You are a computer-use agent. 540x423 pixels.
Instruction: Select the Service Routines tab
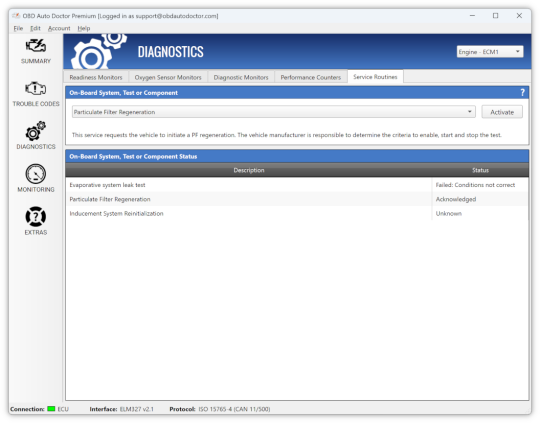click(375, 77)
